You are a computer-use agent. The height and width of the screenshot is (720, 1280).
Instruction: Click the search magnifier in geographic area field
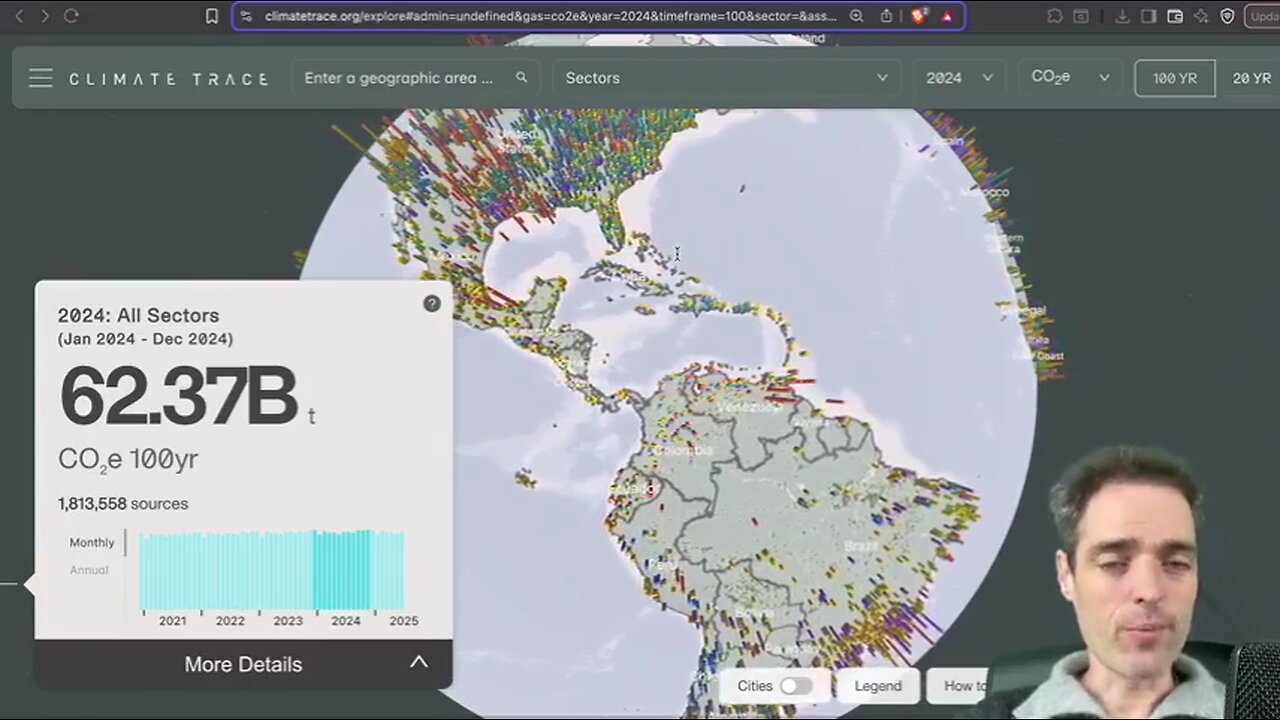pos(521,78)
